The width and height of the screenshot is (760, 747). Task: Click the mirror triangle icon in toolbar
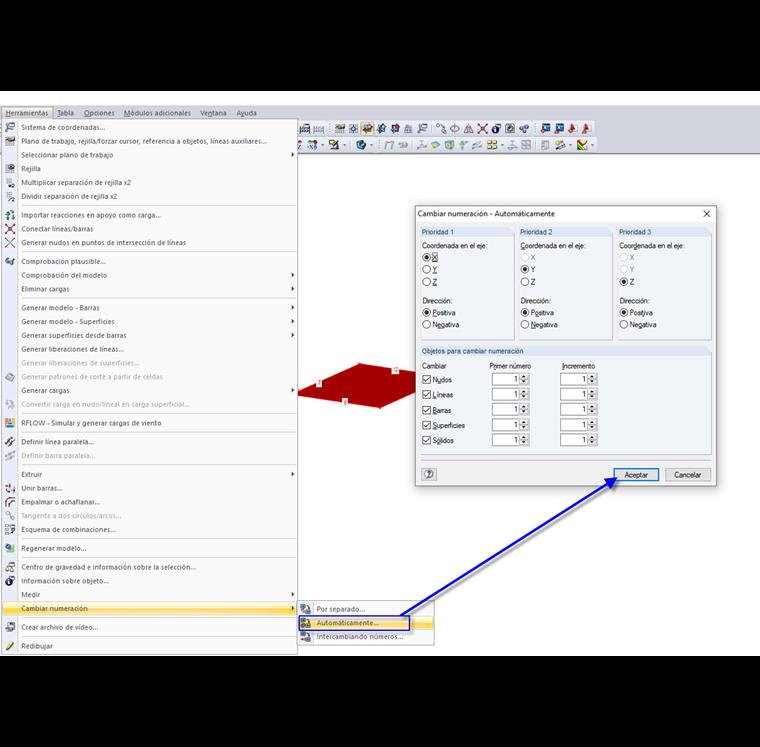click(x=468, y=128)
